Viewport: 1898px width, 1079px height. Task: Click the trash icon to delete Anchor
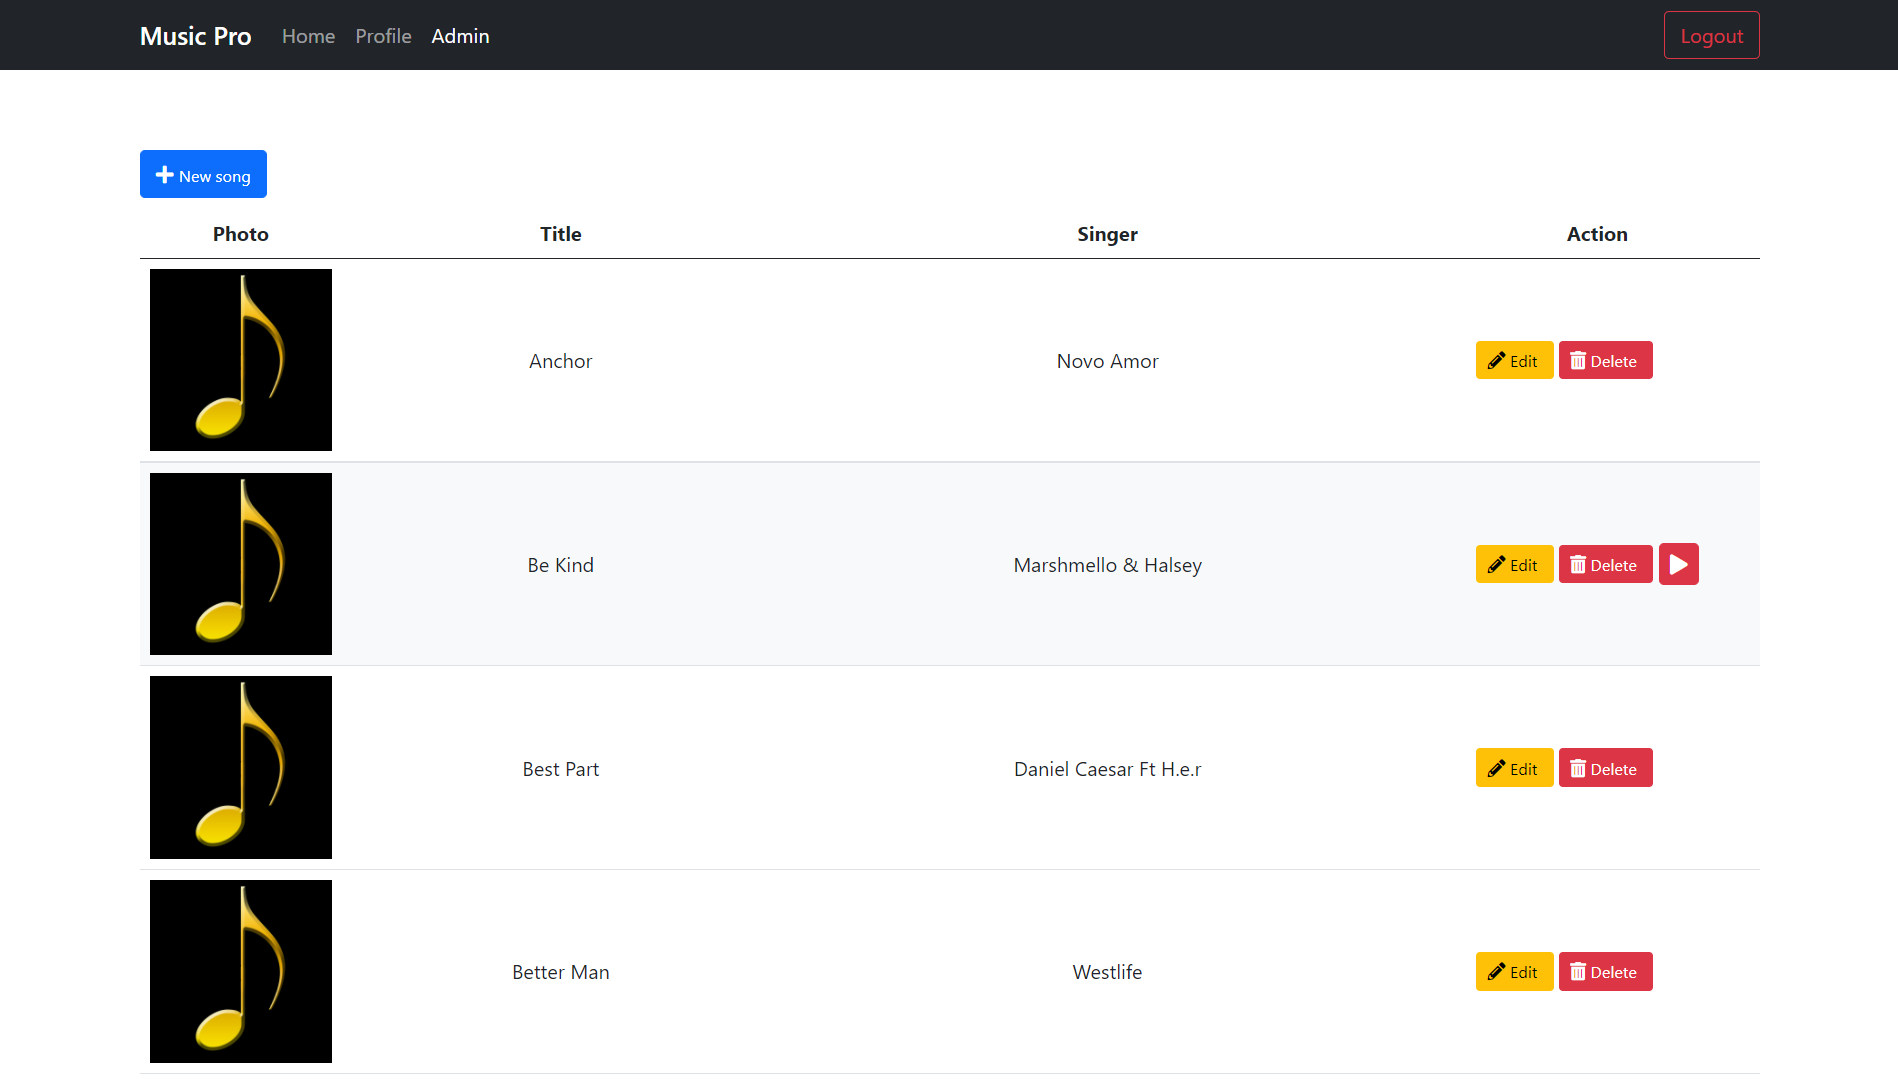tap(1580, 360)
